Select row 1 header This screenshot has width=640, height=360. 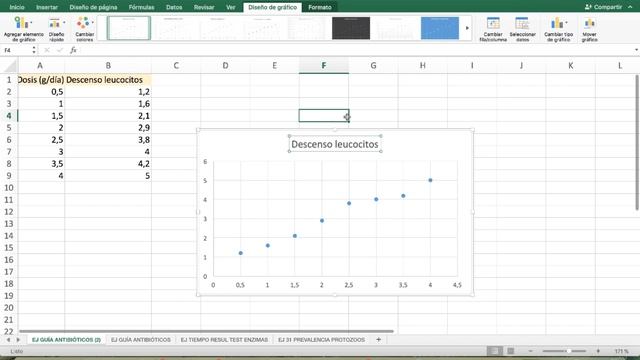(x=9, y=80)
